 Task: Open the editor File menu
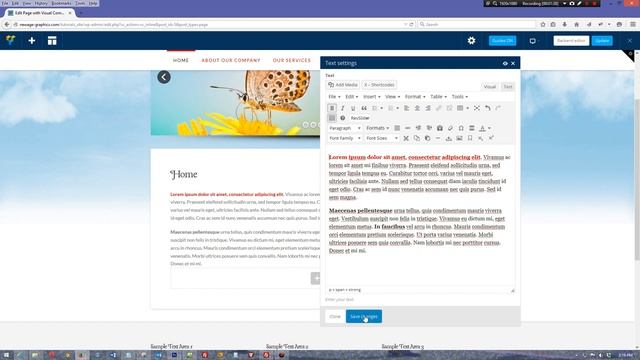coord(334,97)
